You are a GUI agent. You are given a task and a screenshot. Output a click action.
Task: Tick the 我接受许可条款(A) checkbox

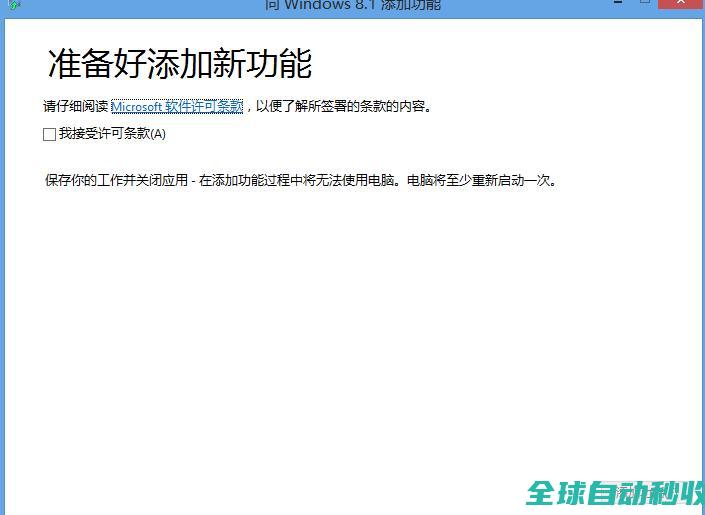[49, 134]
